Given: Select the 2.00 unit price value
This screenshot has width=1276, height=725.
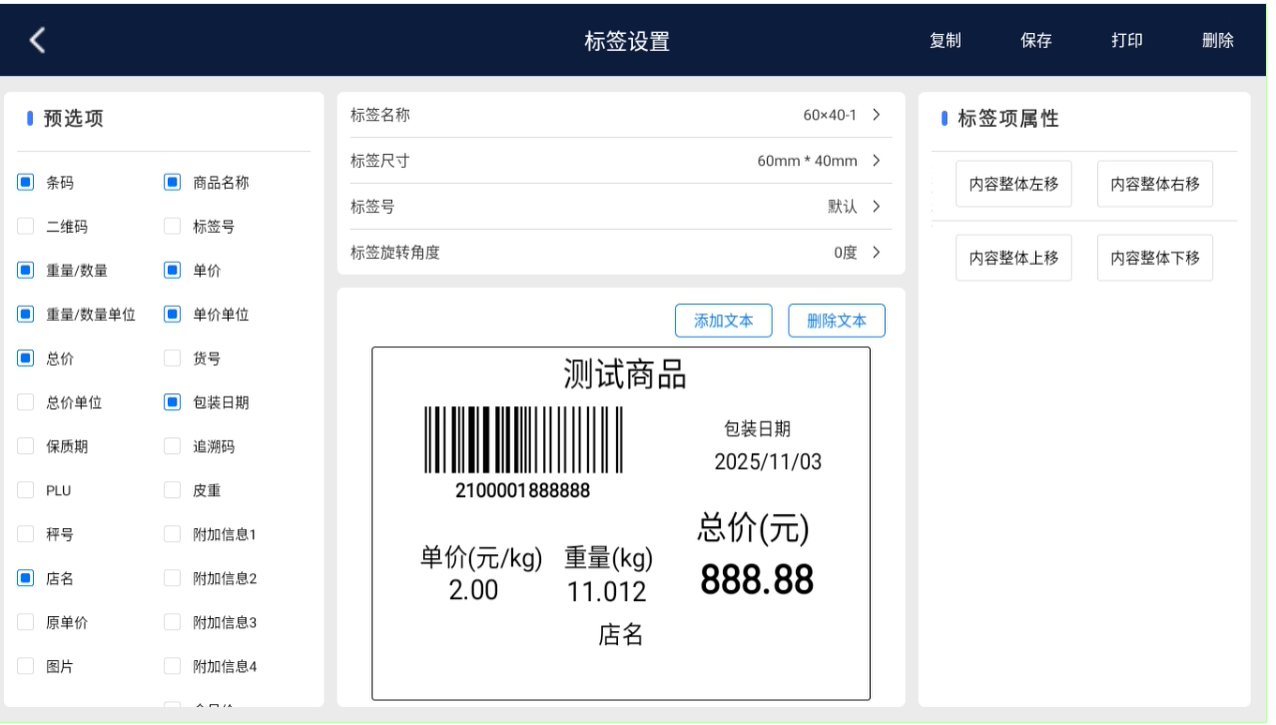Looking at the screenshot, I should pos(473,591).
